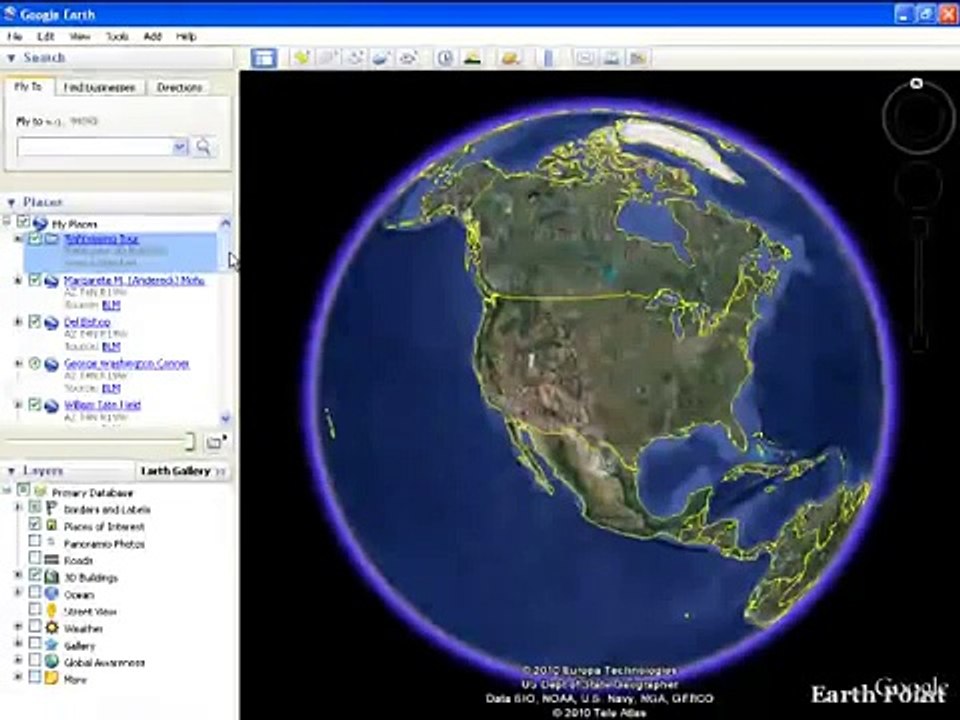Open the ruler measuring tool
The width and height of the screenshot is (960, 720).
pos(548,58)
